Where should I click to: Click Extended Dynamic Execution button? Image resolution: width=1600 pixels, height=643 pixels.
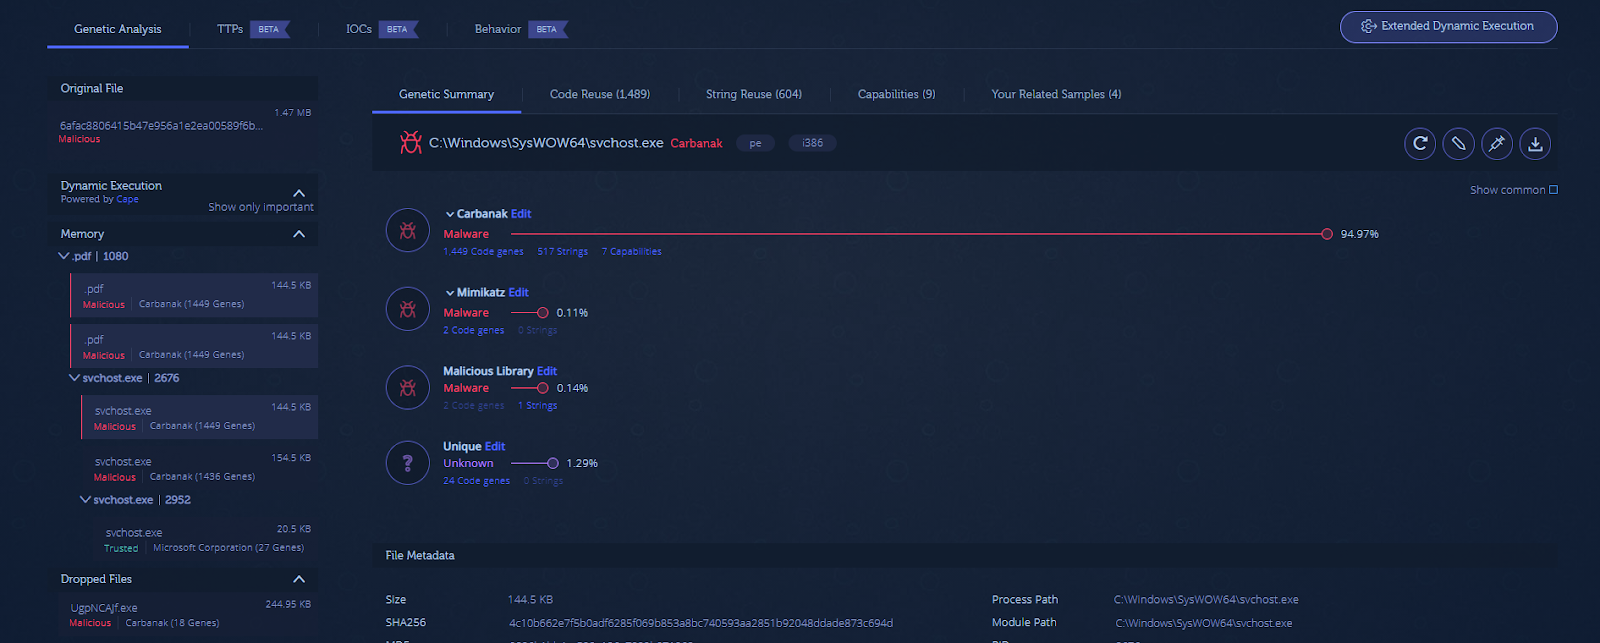click(x=1448, y=27)
